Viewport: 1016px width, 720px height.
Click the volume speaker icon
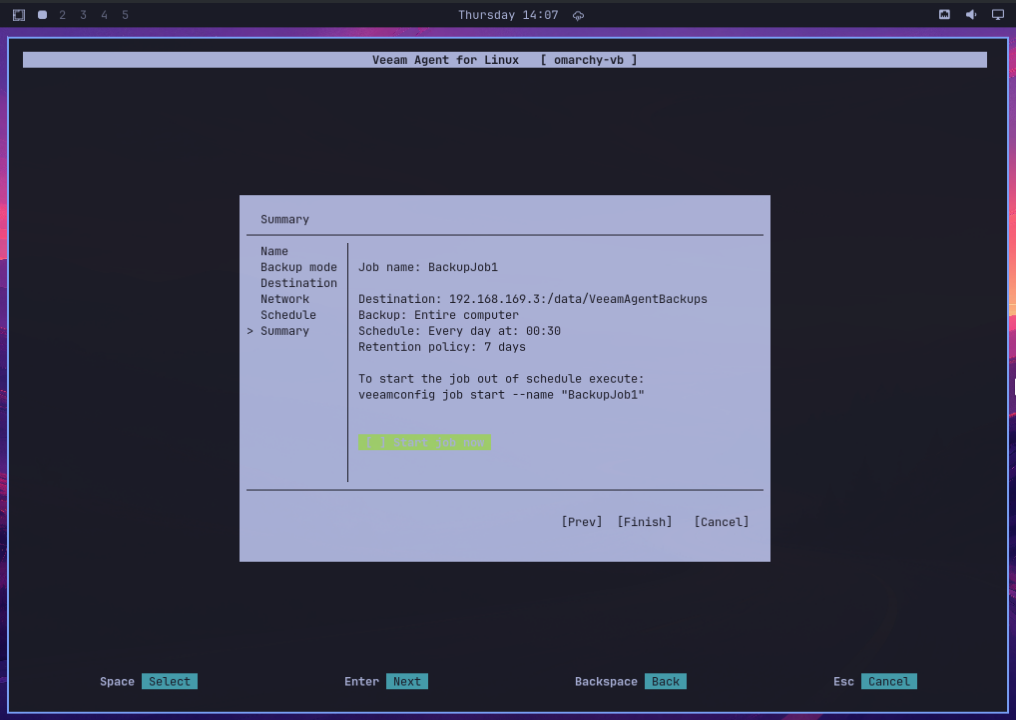(971, 15)
